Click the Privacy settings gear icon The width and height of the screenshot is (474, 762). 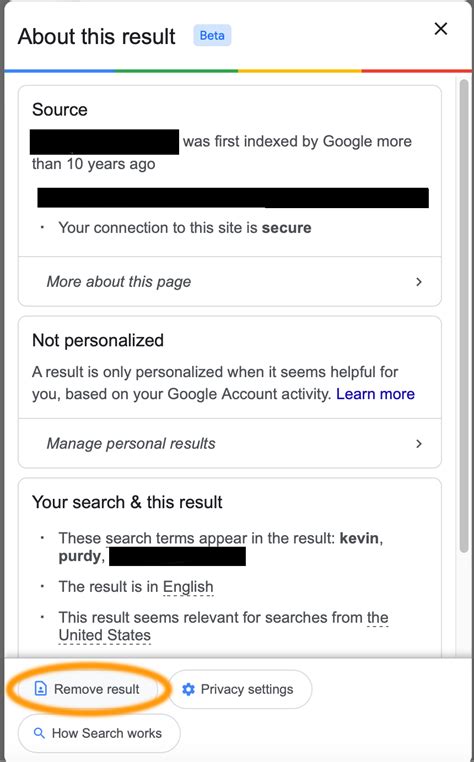[188, 689]
